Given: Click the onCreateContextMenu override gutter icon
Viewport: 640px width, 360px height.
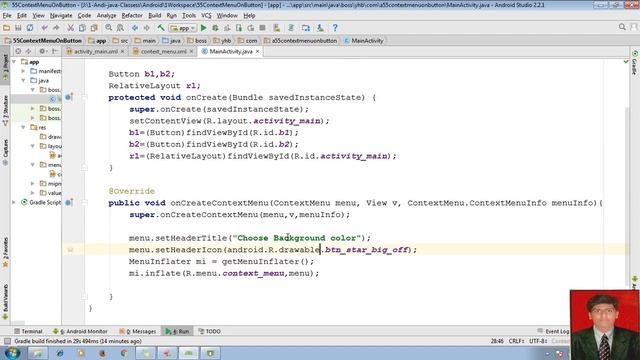Looking at the screenshot, I should click(x=69, y=202).
